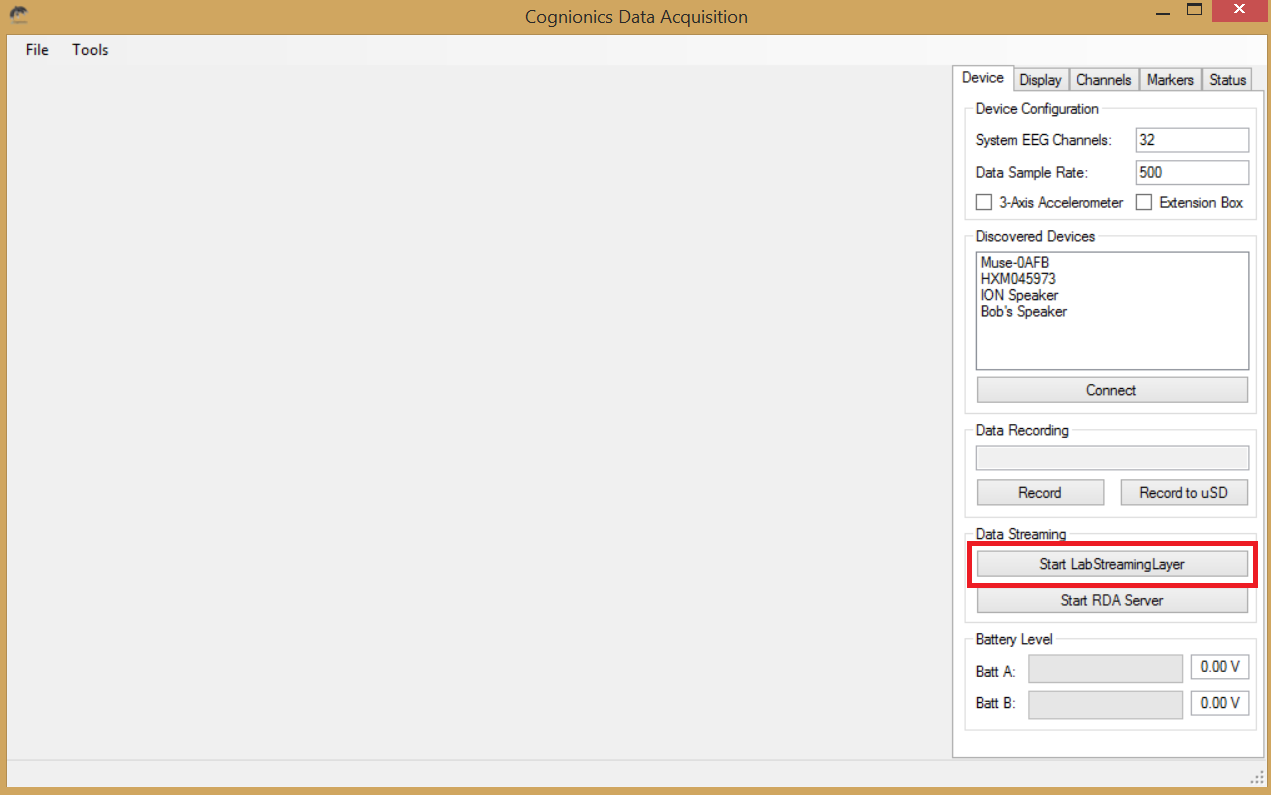The width and height of the screenshot is (1271, 795).
Task: Minimize the Cognionics Data Acquisition window
Action: coord(1162,12)
